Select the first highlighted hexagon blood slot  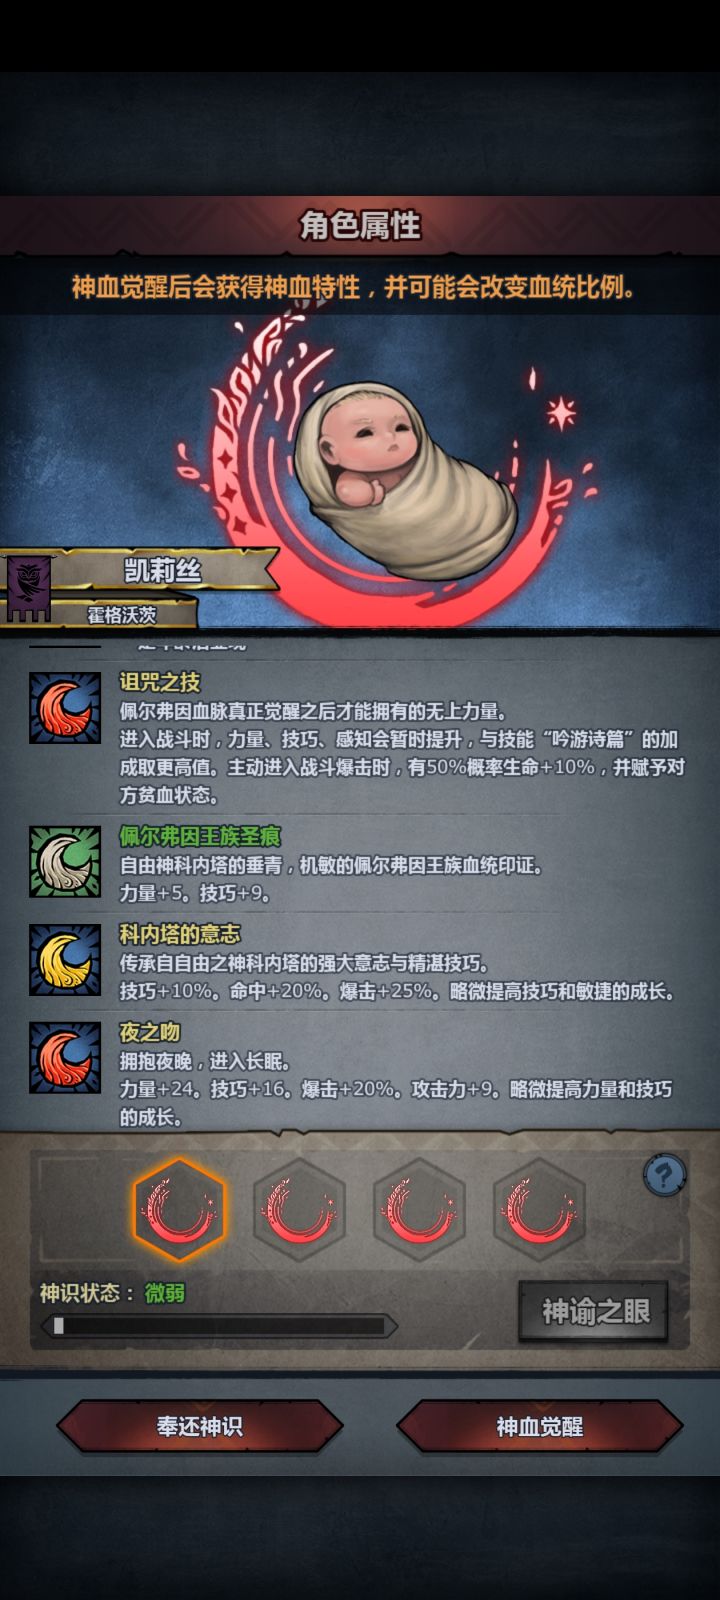click(x=180, y=1210)
